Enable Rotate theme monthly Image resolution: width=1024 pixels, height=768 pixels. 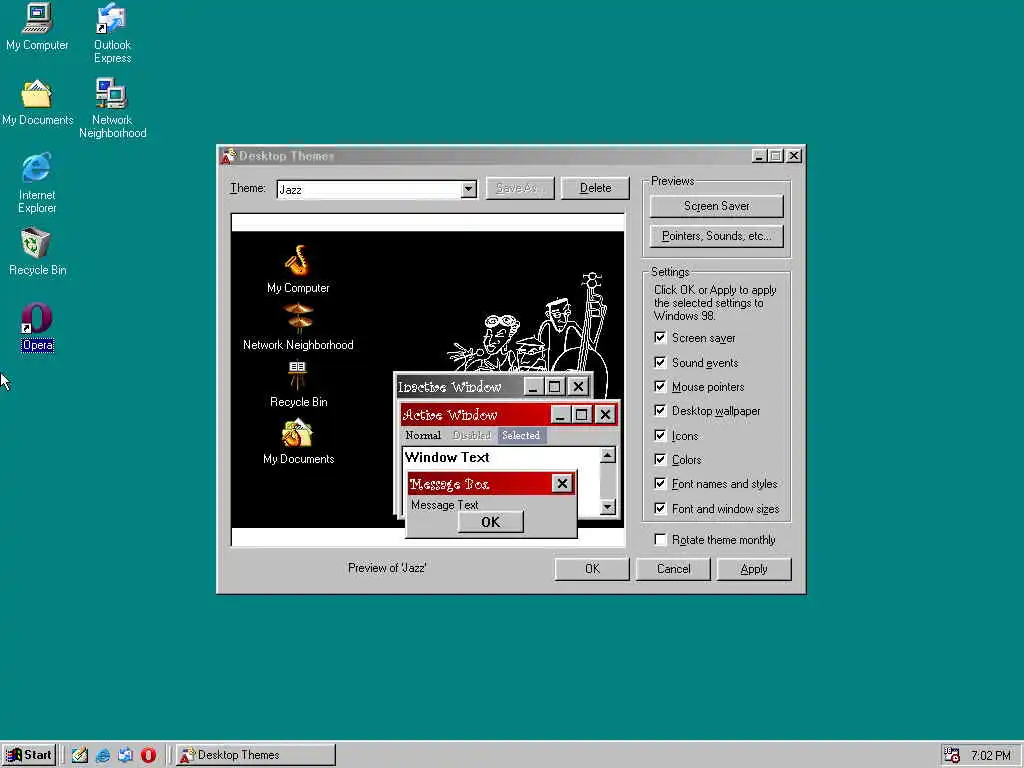[x=660, y=539]
